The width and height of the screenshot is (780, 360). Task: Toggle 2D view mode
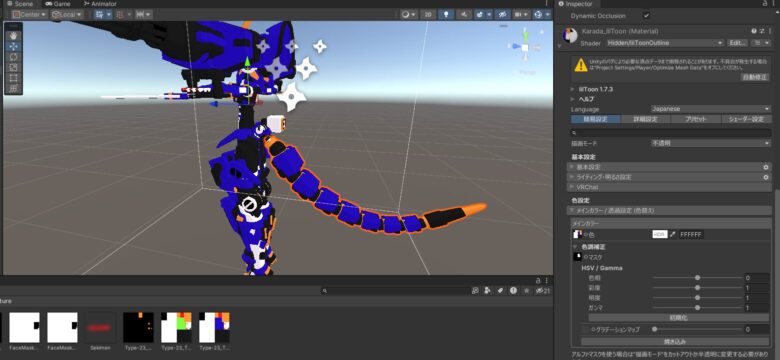427,14
